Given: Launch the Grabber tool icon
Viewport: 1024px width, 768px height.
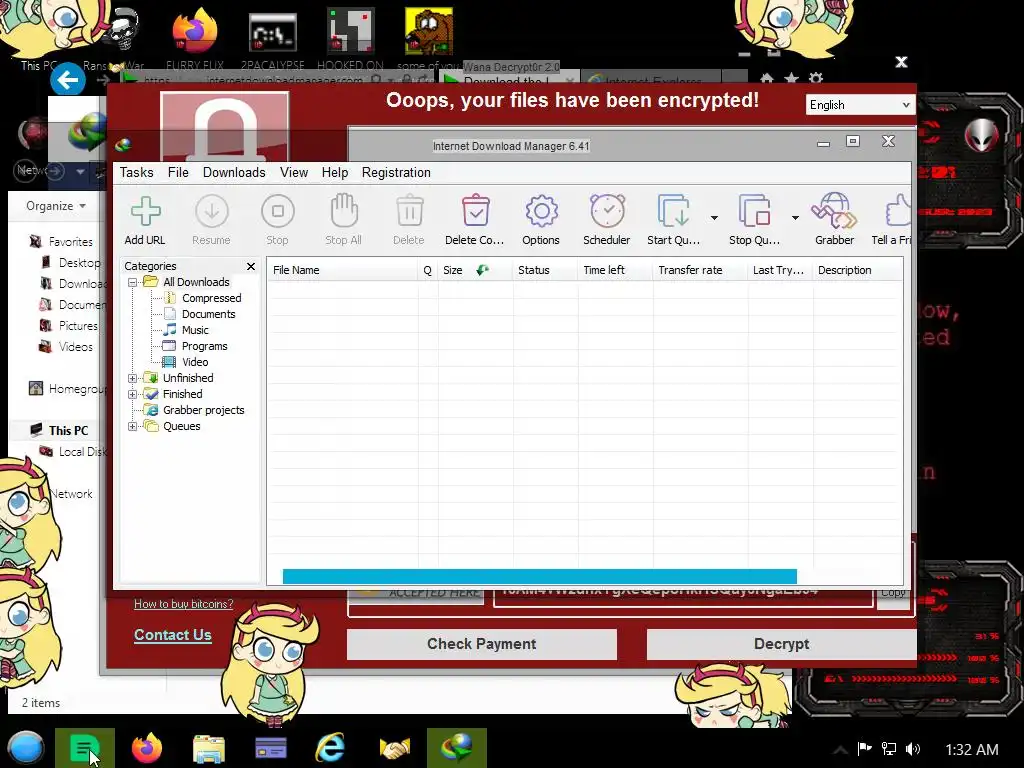Looking at the screenshot, I should click(834, 210).
